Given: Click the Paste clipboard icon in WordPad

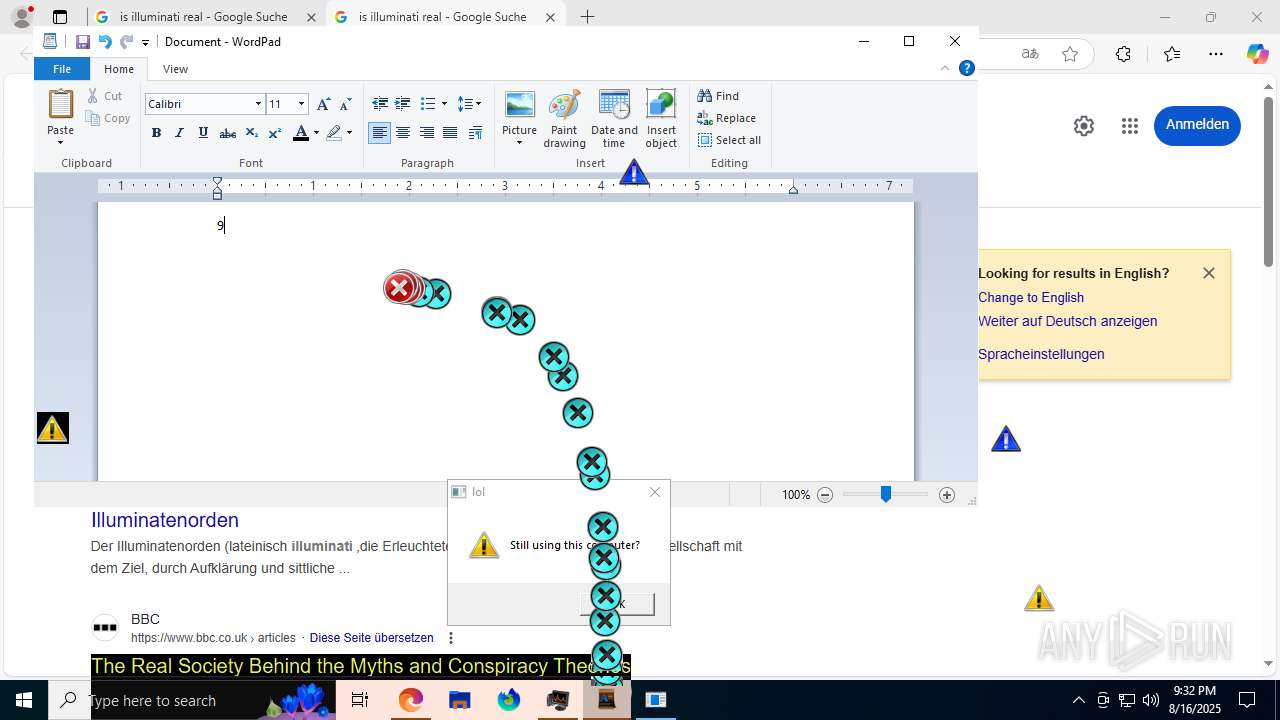Looking at the screenshot, I should (x=61, y=103).
